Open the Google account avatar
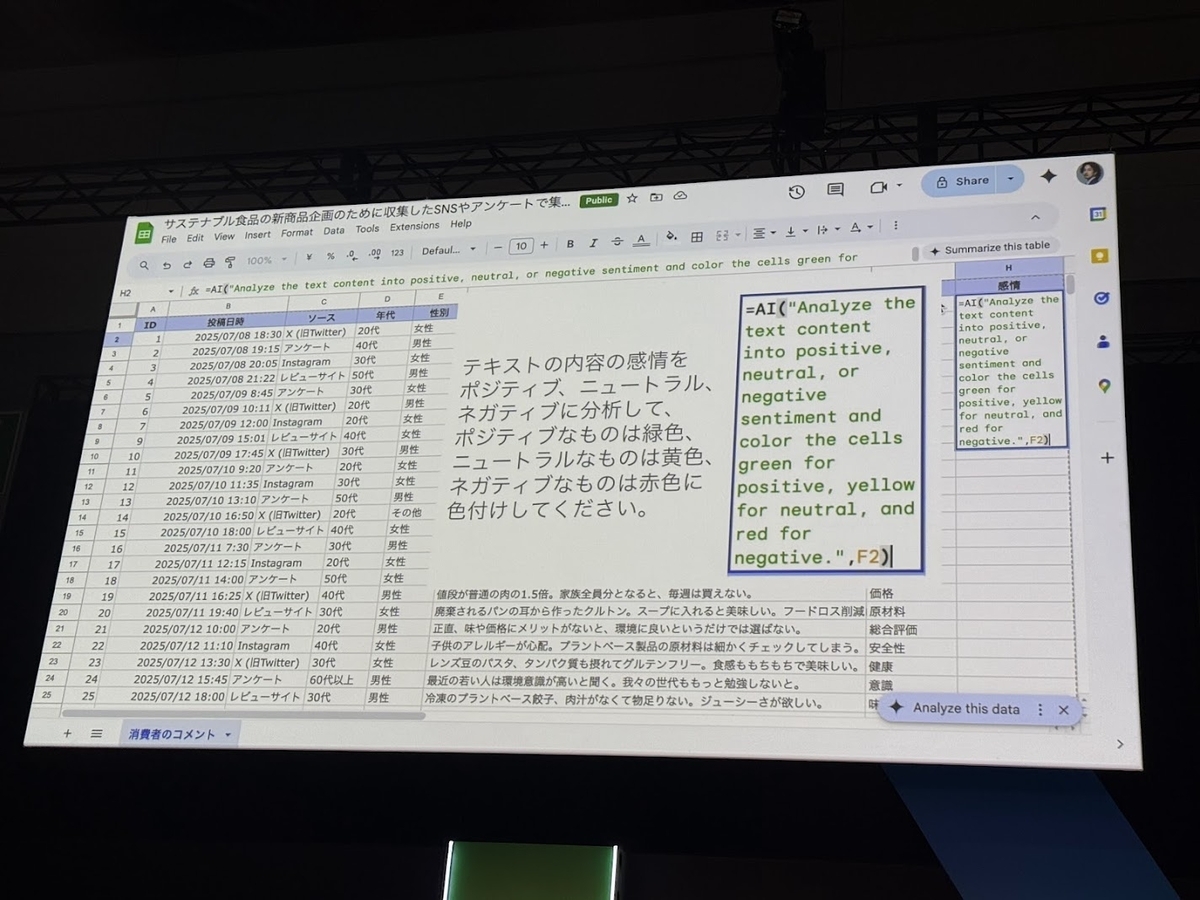Image resolution: width=1200 pixels, height=900 pixels. pyautogui.click(x=1090, y=173)
